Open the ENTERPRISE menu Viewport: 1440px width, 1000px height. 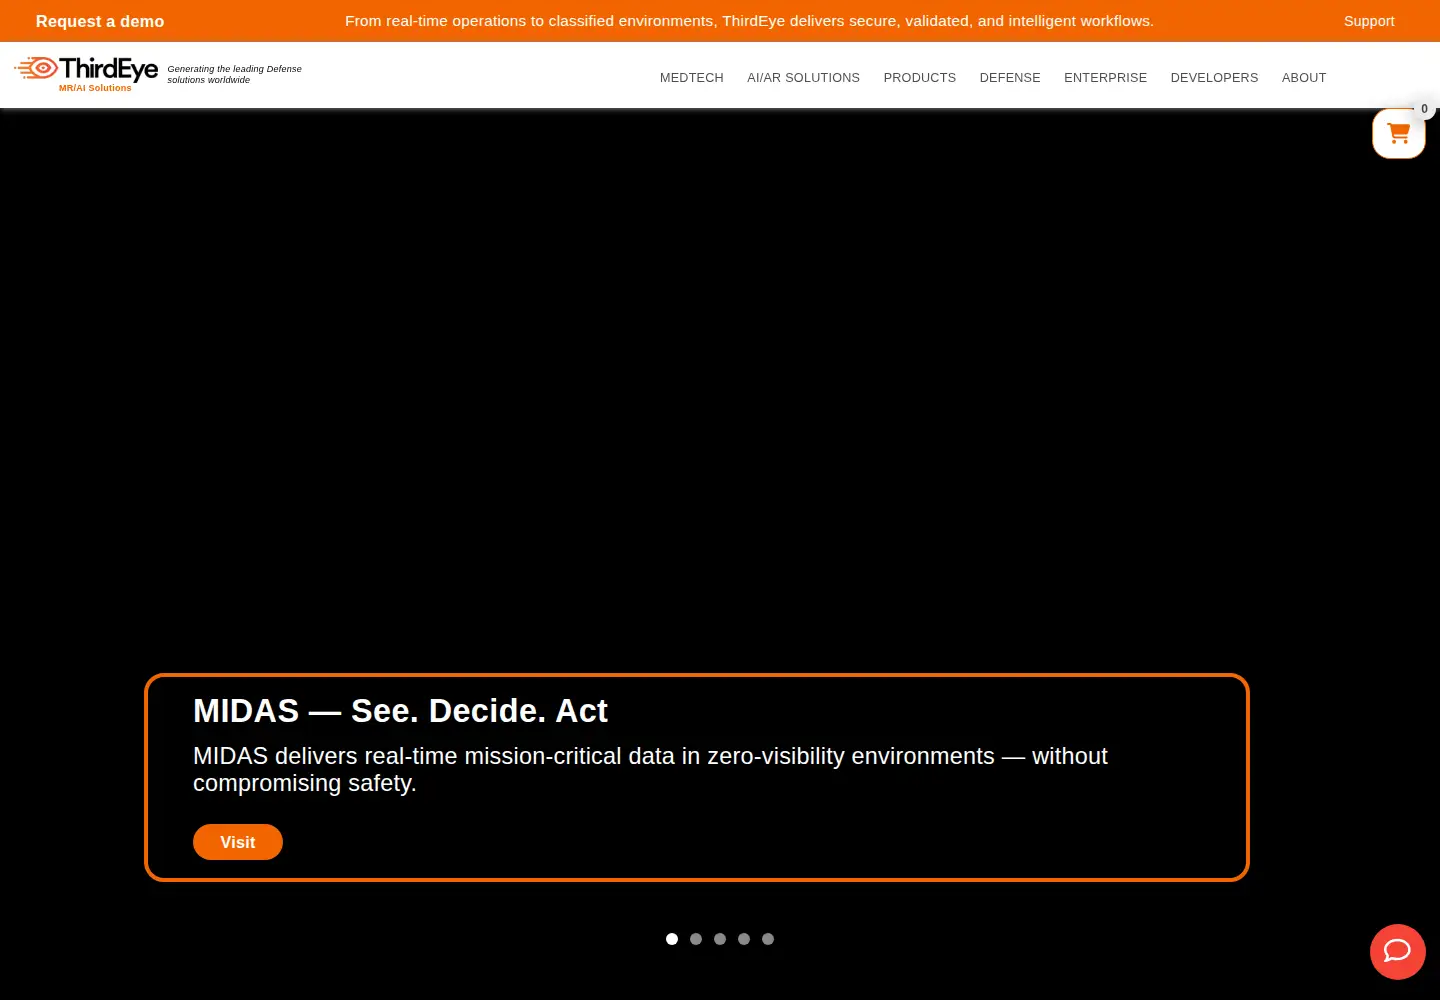(1105, 78)
